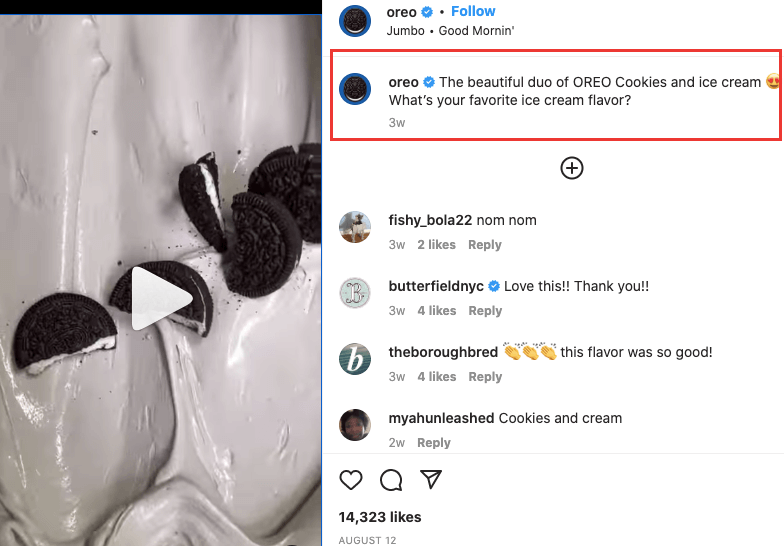Follow the oreo account
This screenshot has height=546, width=784.
(473, 11)
